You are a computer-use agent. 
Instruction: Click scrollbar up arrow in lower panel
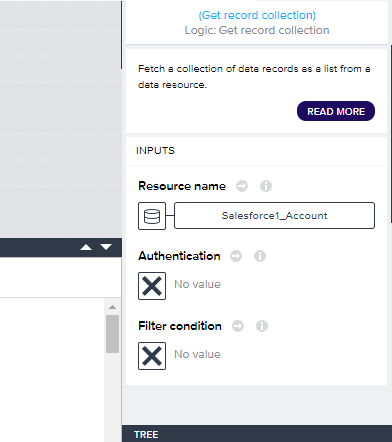(x=113, y=307)
